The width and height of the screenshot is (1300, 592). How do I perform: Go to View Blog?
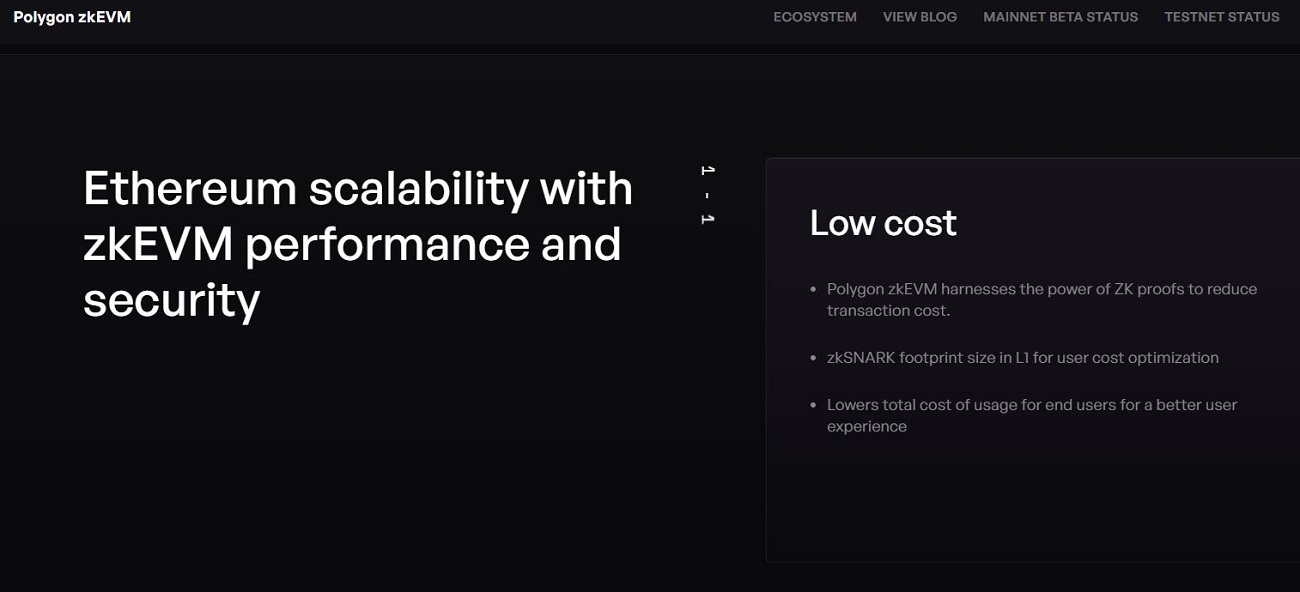(x=919, y=17)
